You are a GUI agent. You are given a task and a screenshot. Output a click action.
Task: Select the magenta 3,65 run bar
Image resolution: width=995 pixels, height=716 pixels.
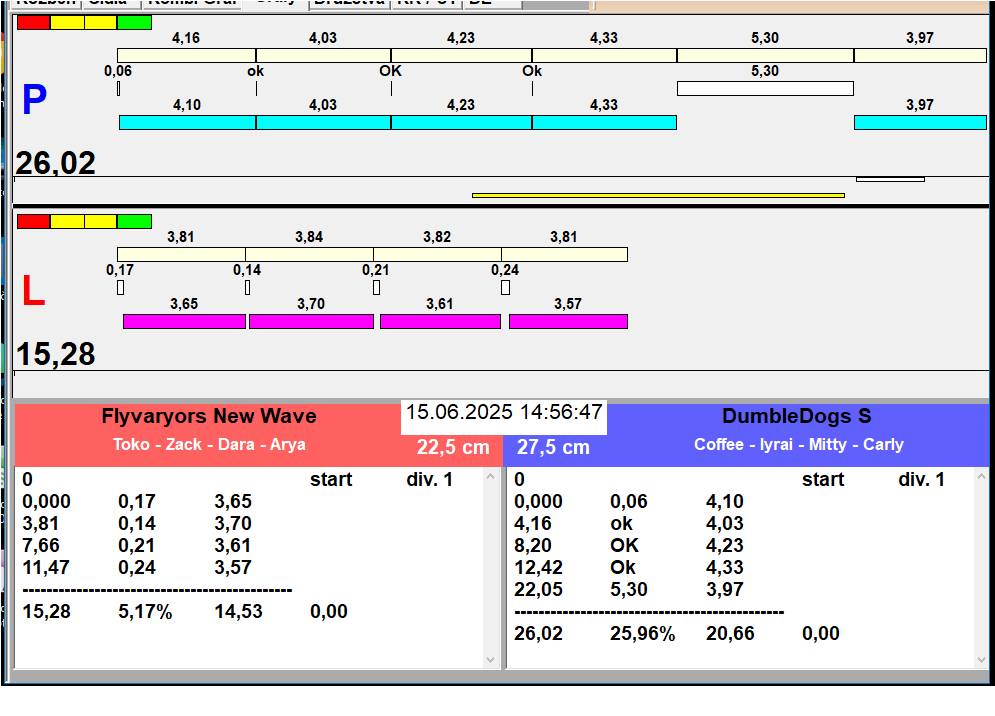click(x=184, y=321)
